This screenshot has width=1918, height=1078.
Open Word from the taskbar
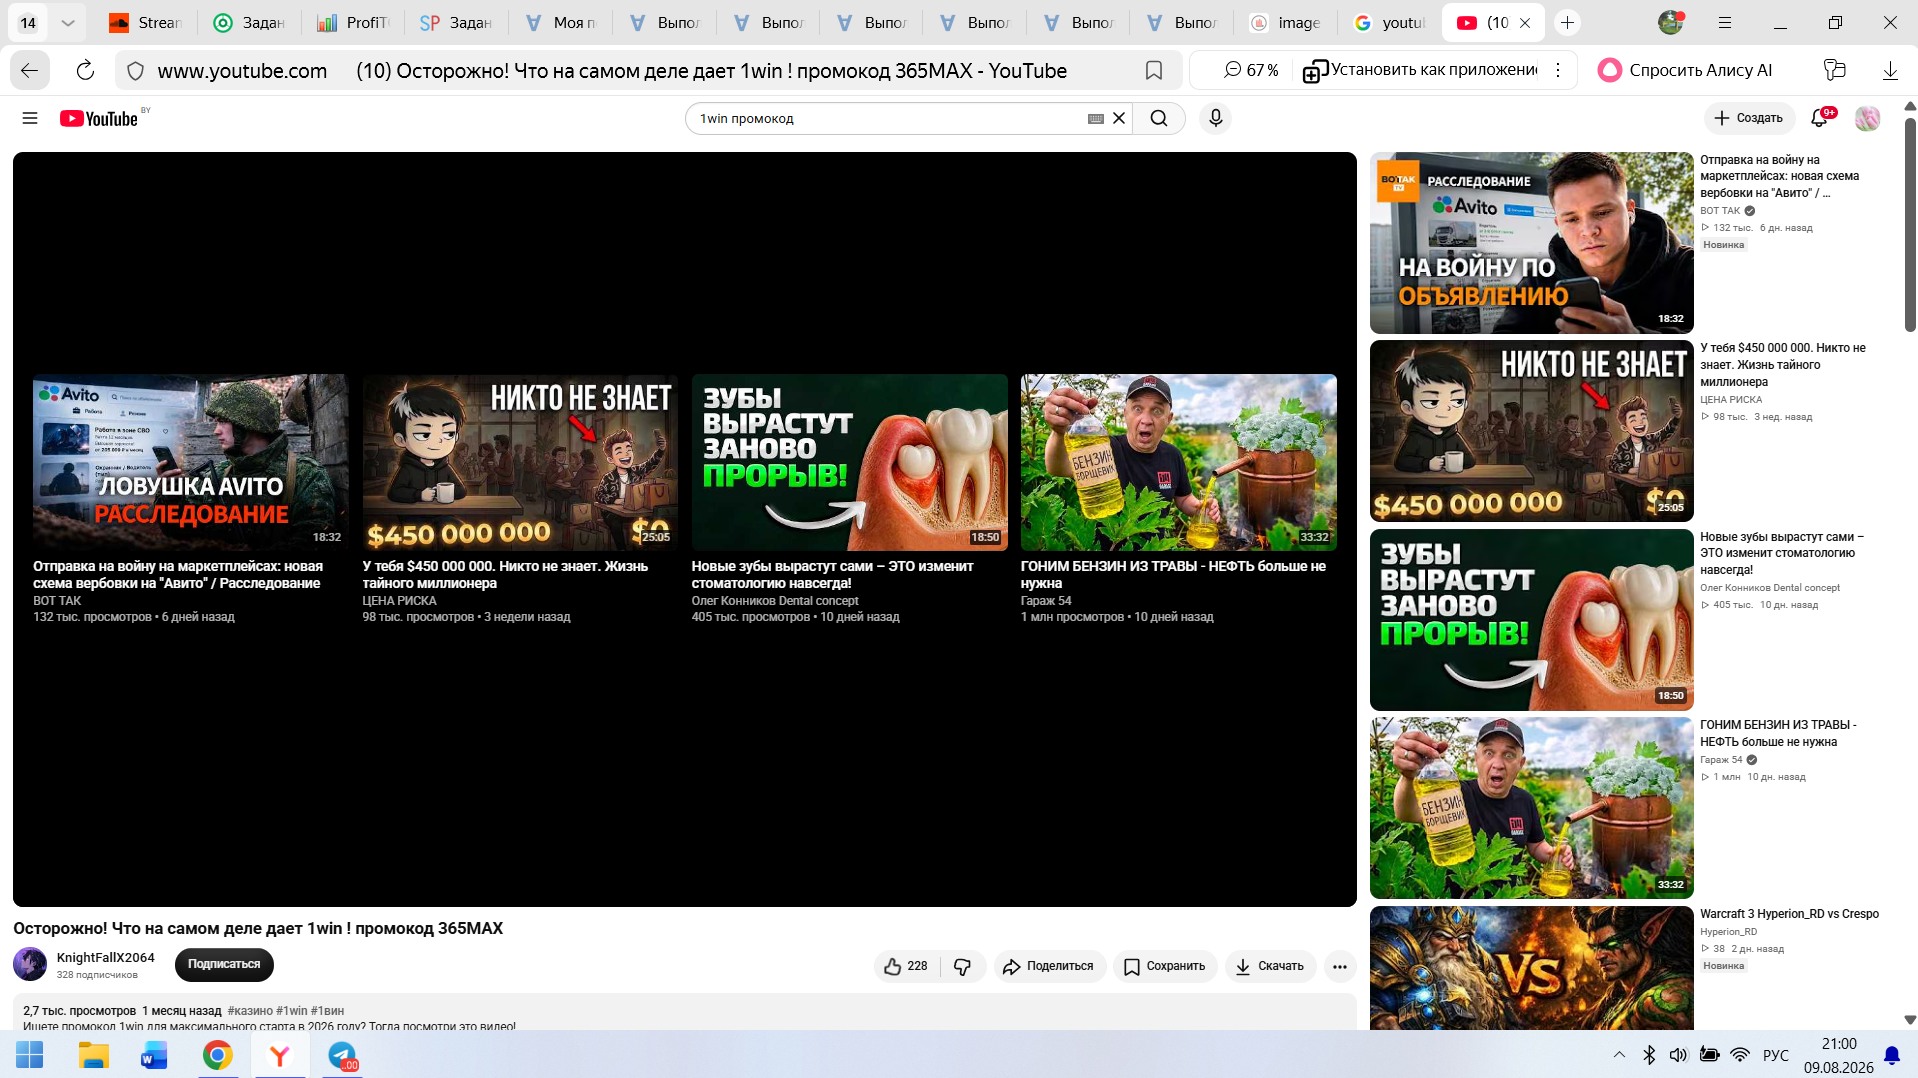point(155,1055)
